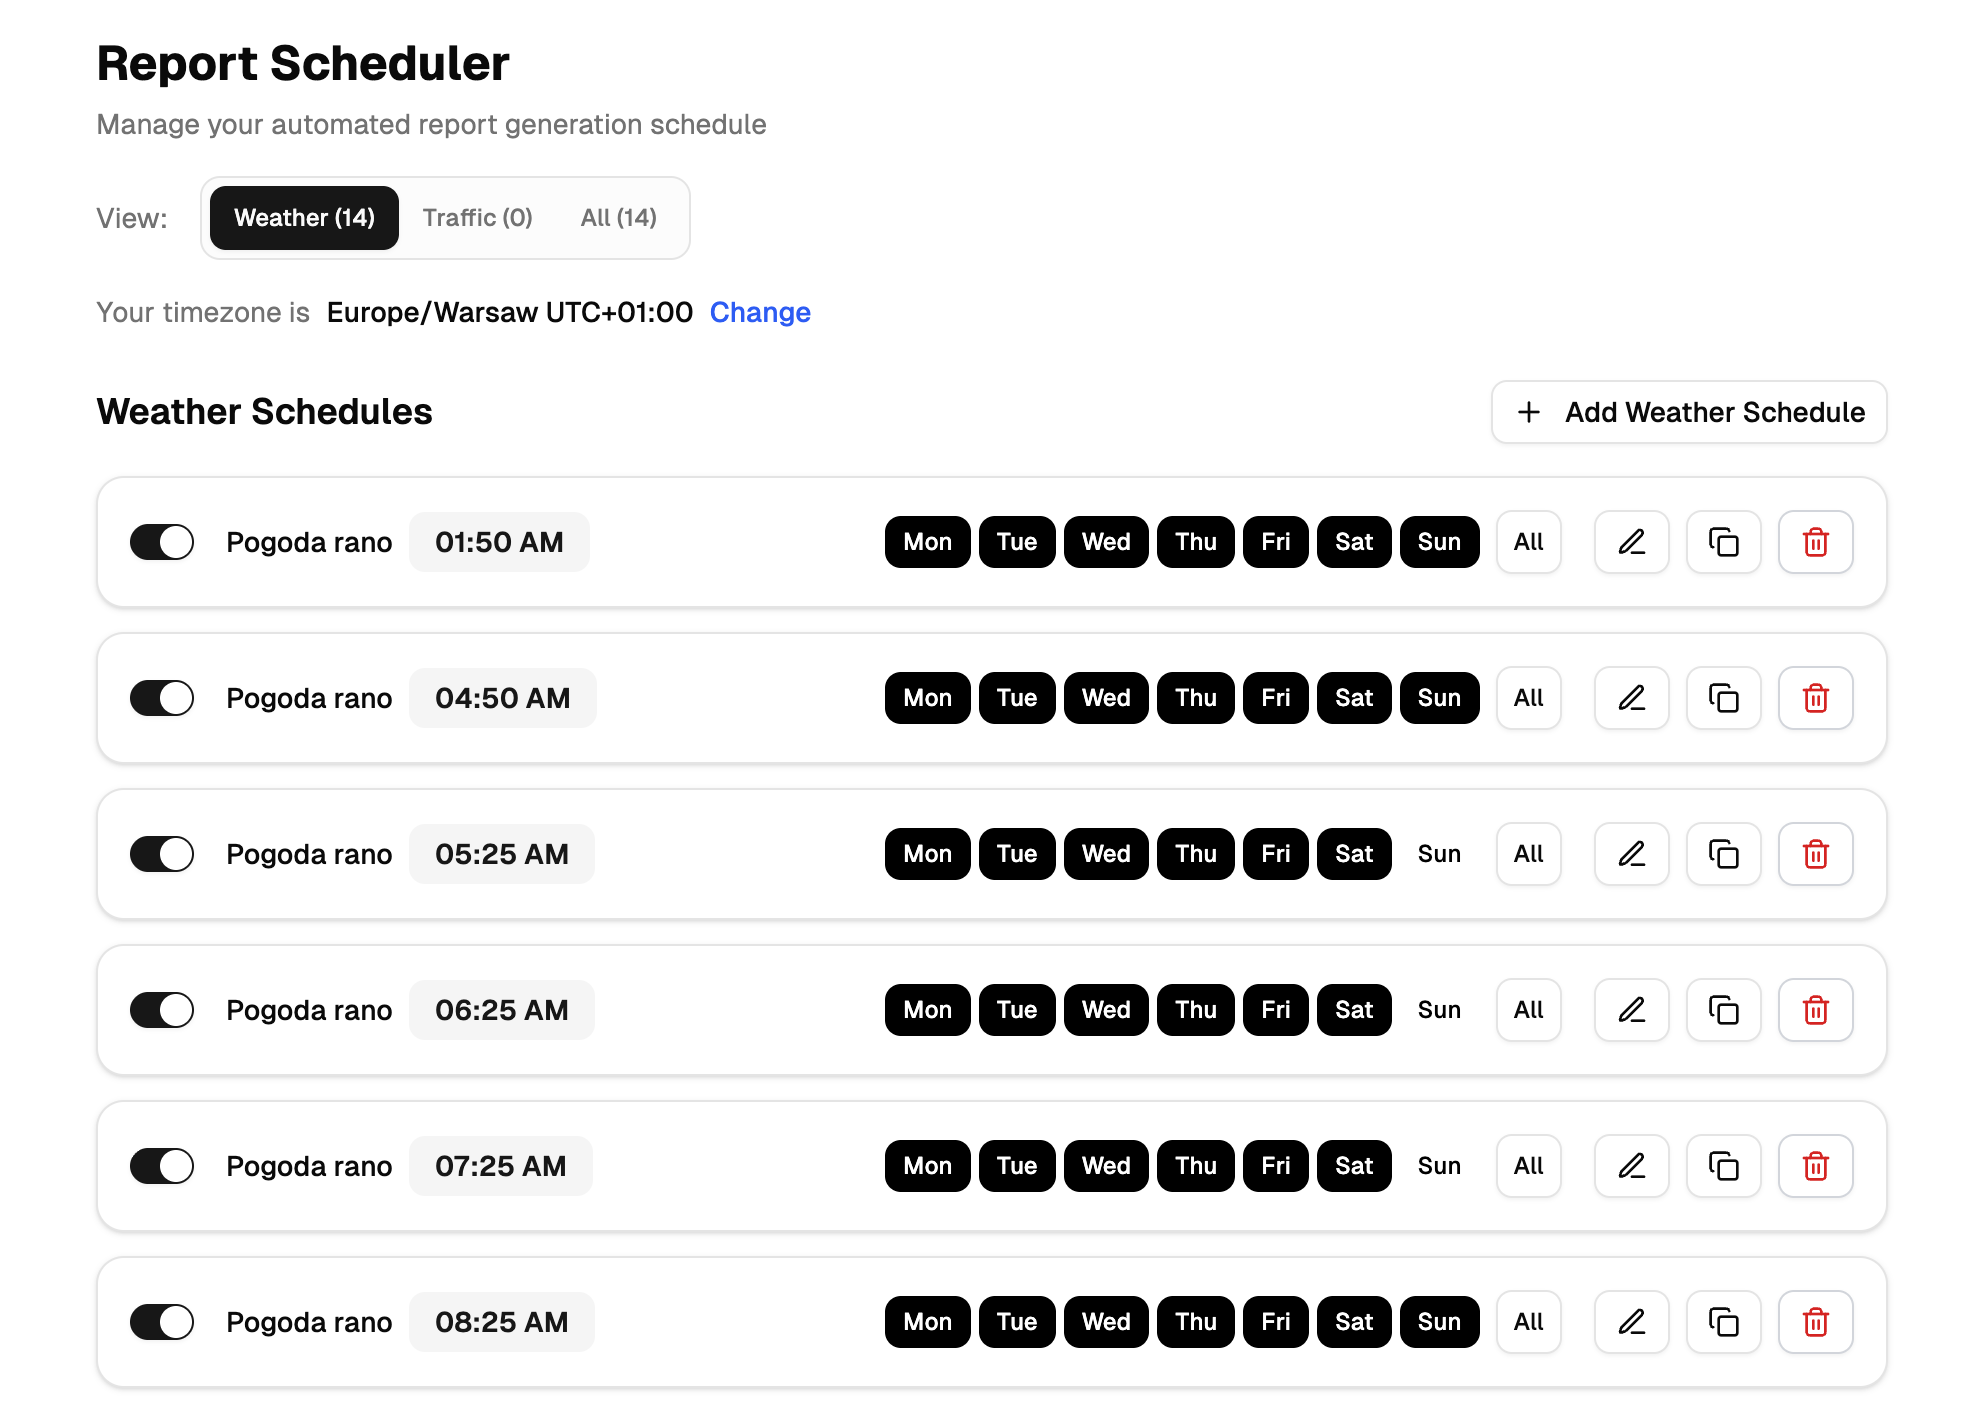This screenshot has width=1970, height=1402.
Task: Edit the 08:25 AM schedule
Action: click(1631, 1322)
